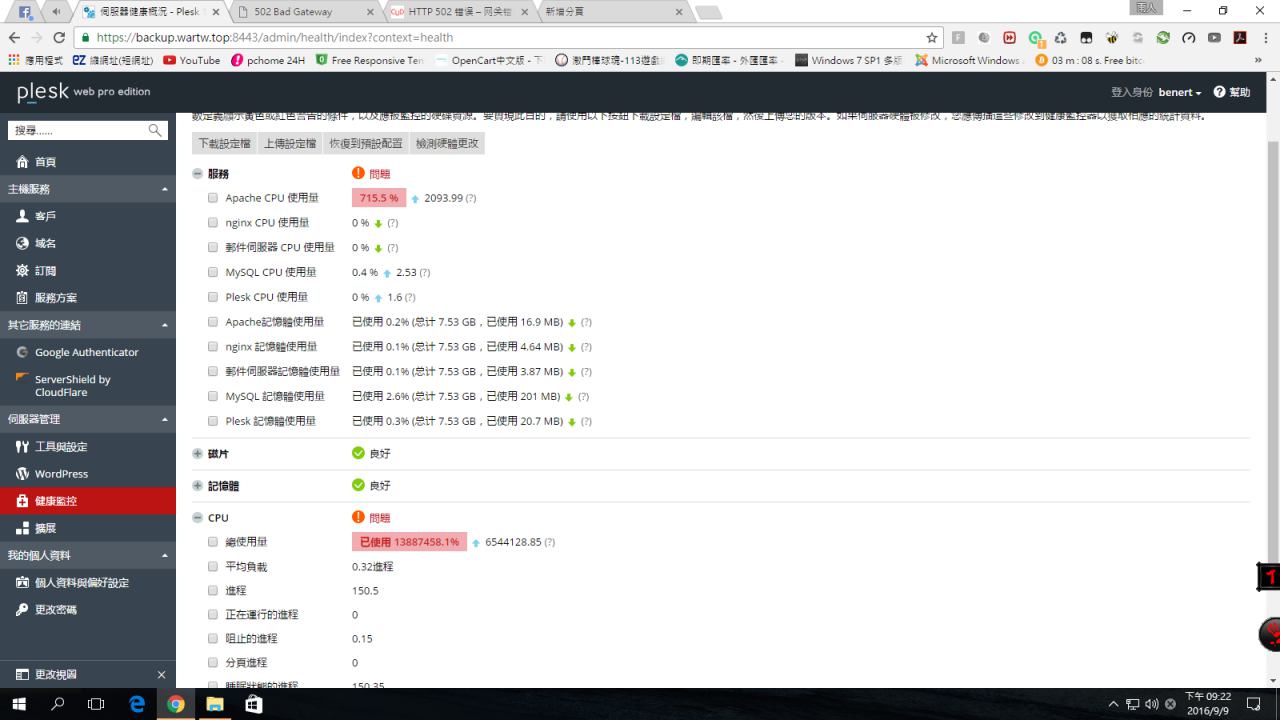Open the Windows notification center

[x=1254, y=704]
